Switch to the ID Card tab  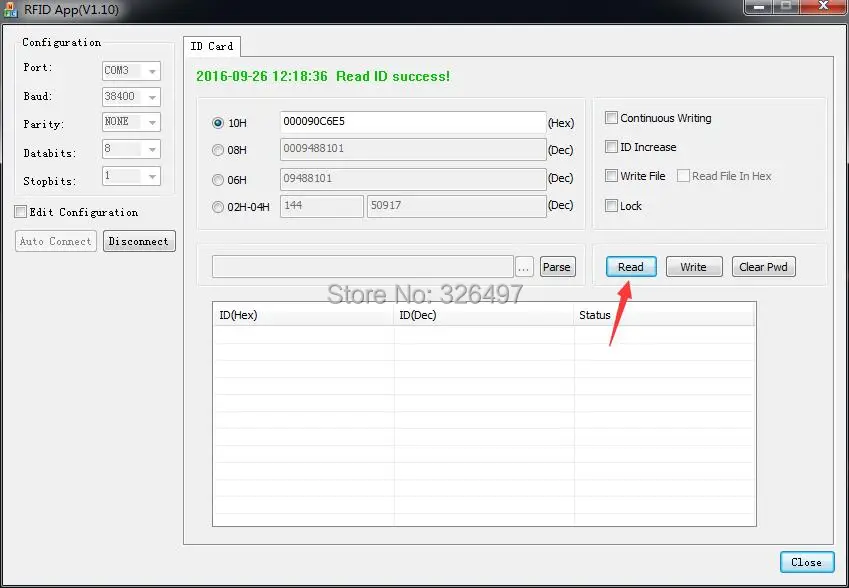coord(212,46)
